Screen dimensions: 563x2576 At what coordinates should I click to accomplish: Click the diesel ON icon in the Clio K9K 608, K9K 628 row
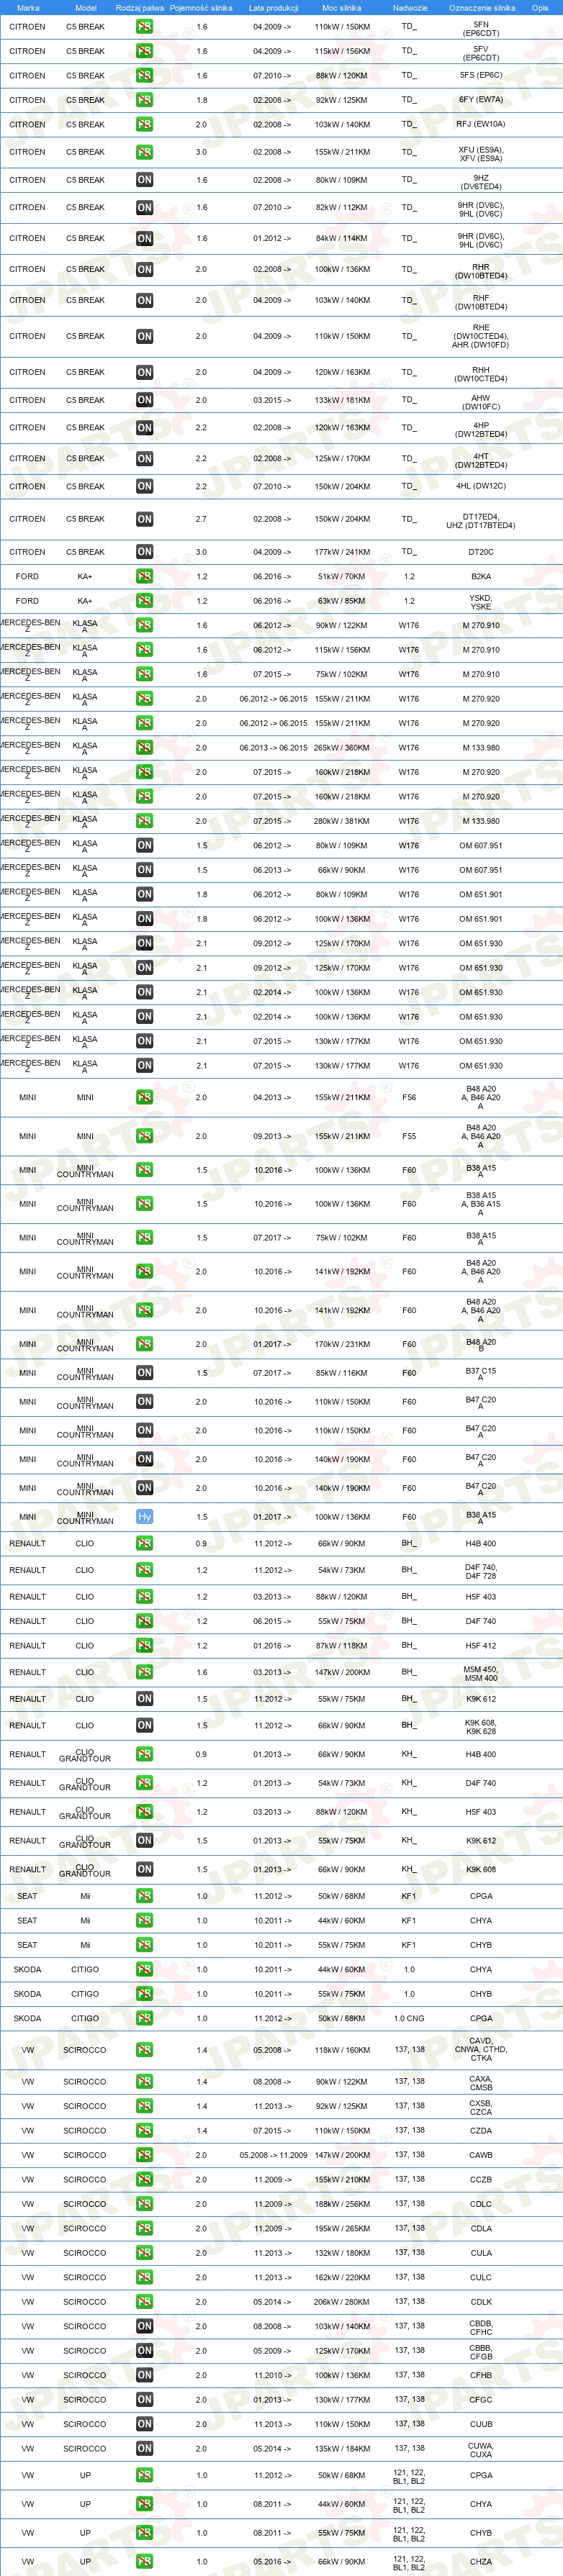click(144, 1725)
